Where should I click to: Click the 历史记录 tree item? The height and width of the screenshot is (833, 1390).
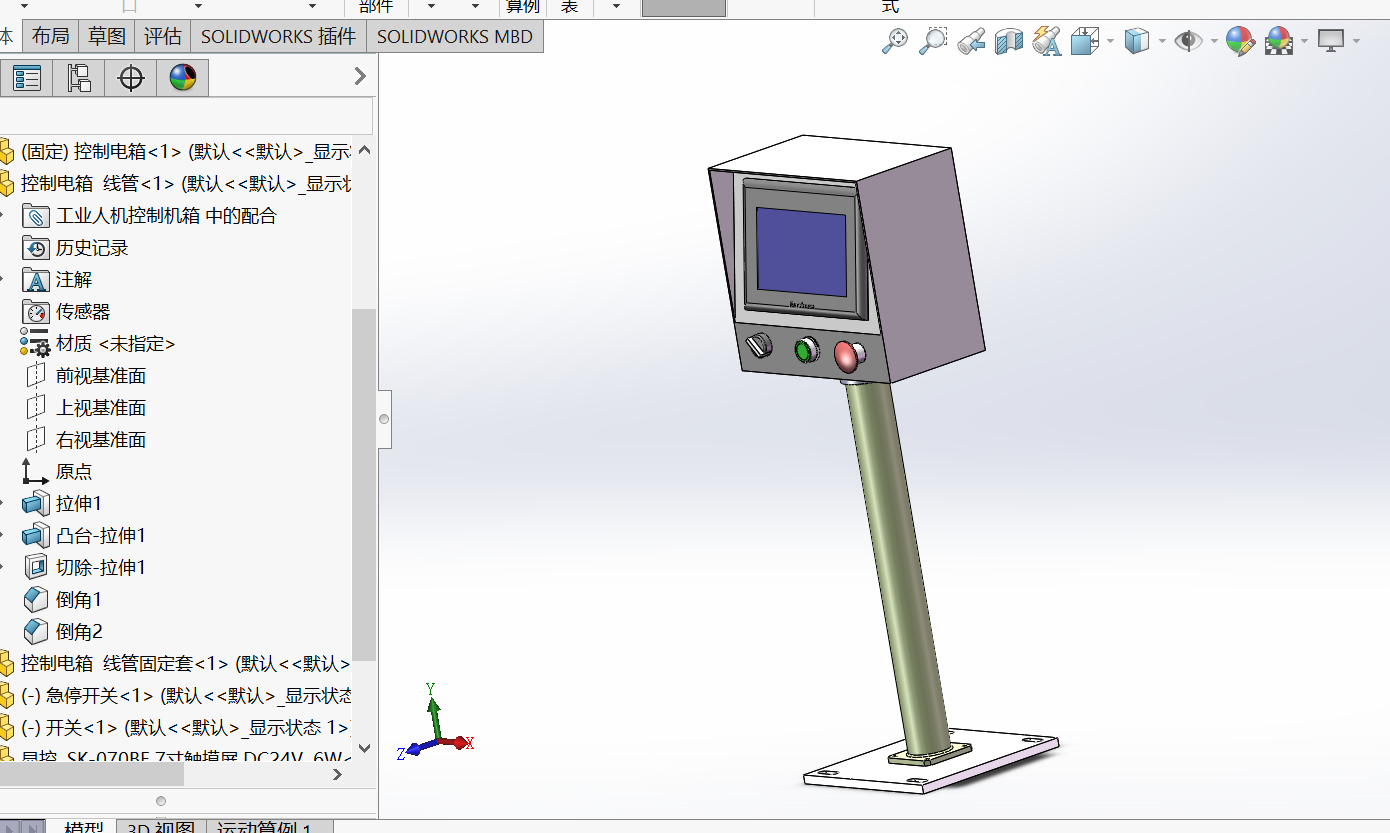[92, 248]
